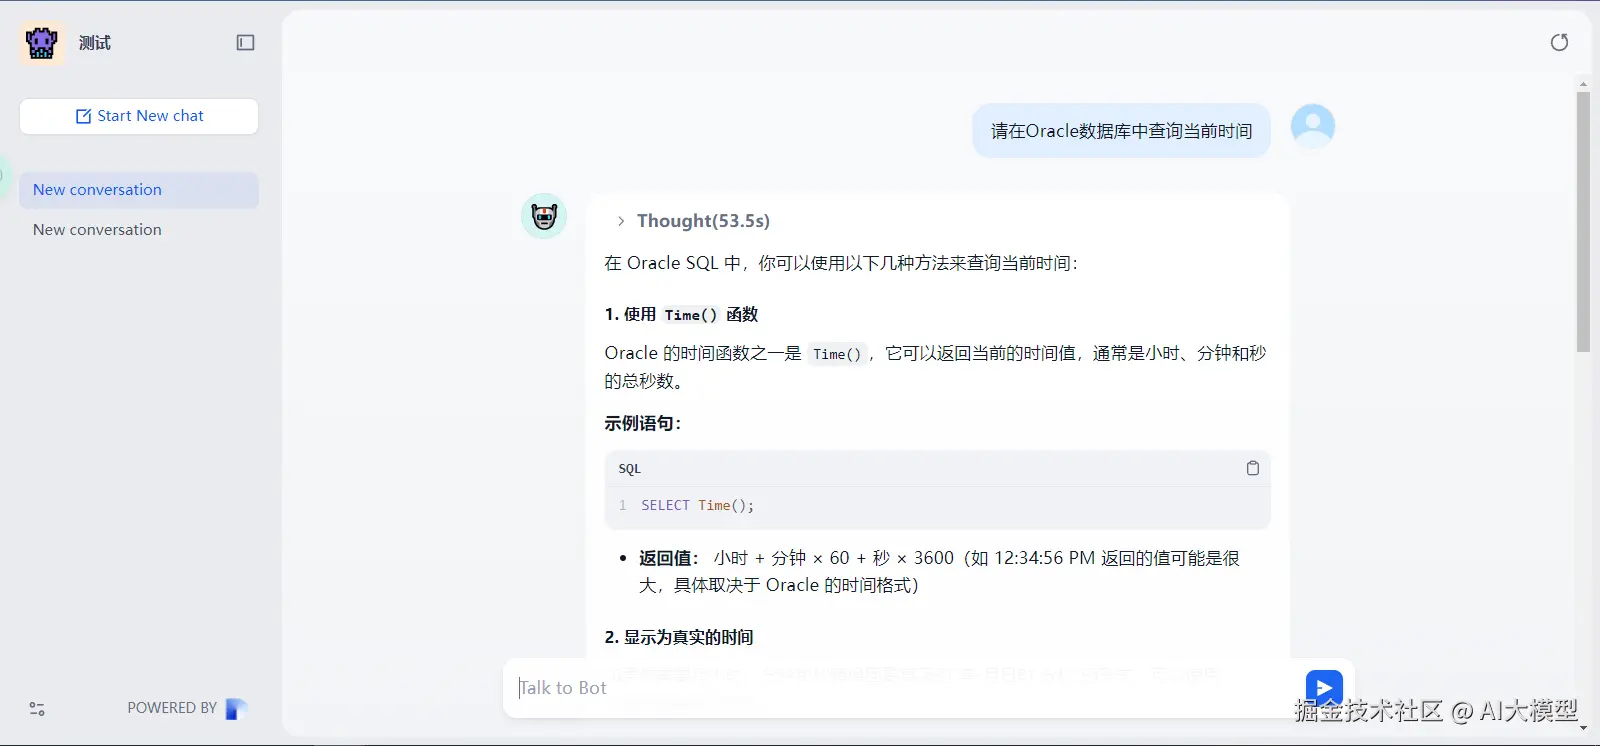Expand the Thought(53.5s) section

(x=694, y=221)
